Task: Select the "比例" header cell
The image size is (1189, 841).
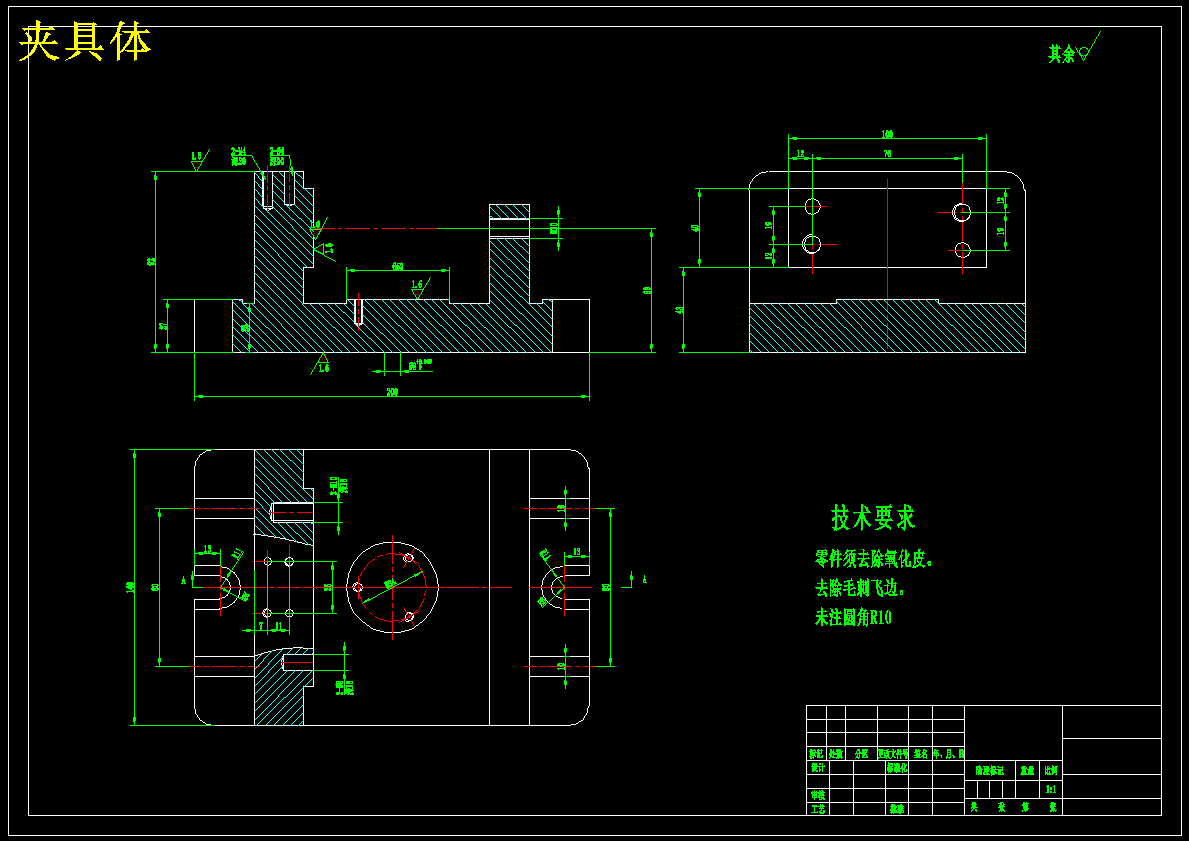Action: click(x=1051, y=770)
